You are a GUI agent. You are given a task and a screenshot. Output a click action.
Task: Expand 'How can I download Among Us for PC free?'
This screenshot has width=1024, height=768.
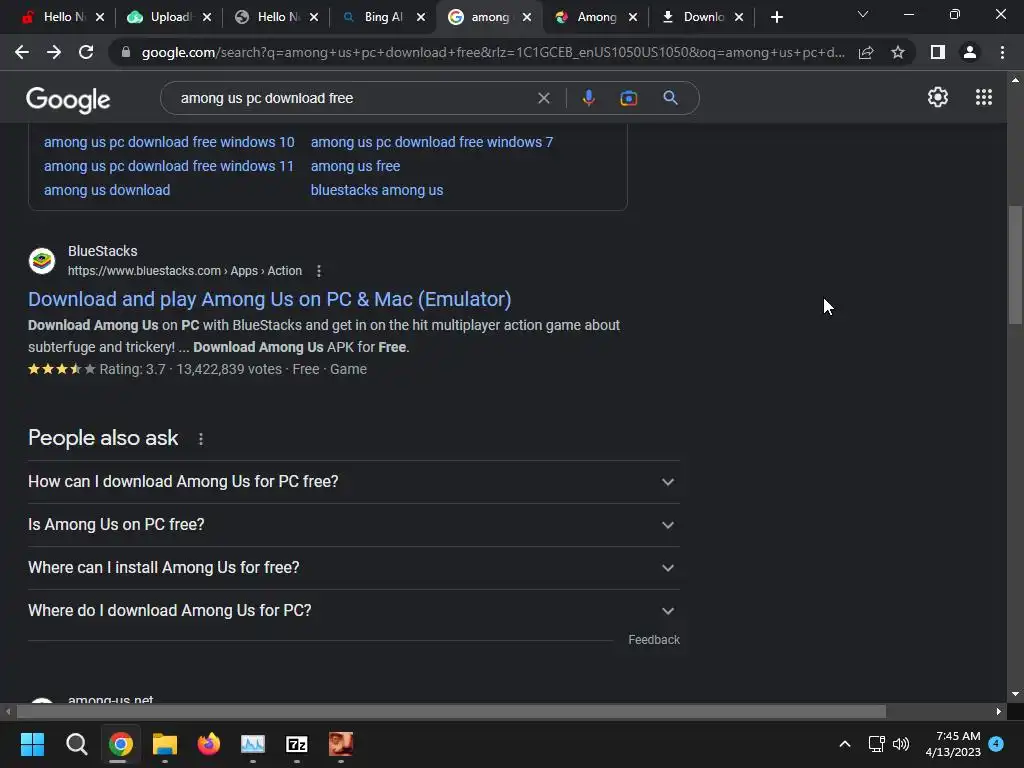point(354,482)
